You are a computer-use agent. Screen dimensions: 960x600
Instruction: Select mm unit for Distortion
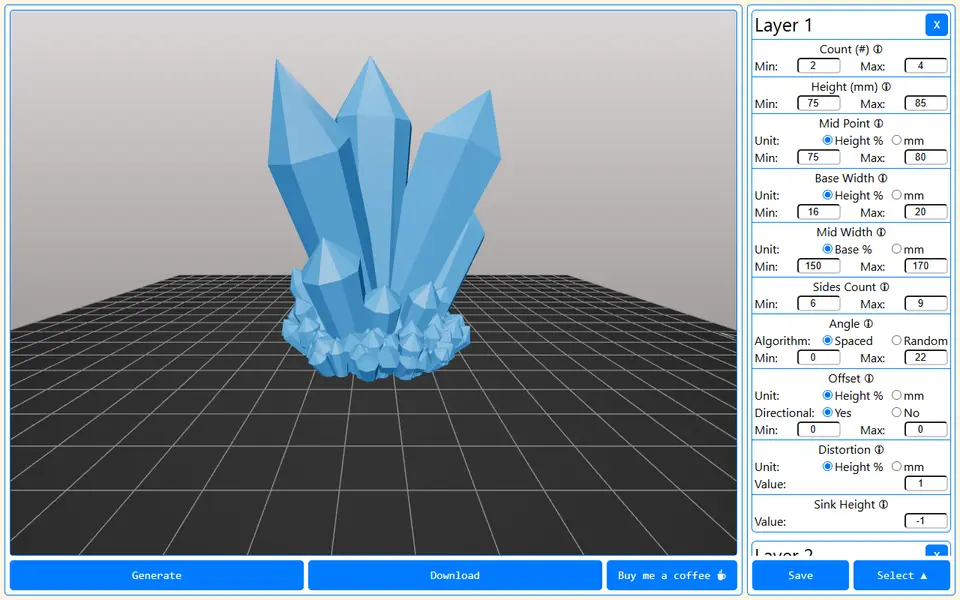[x=896, y=467]
